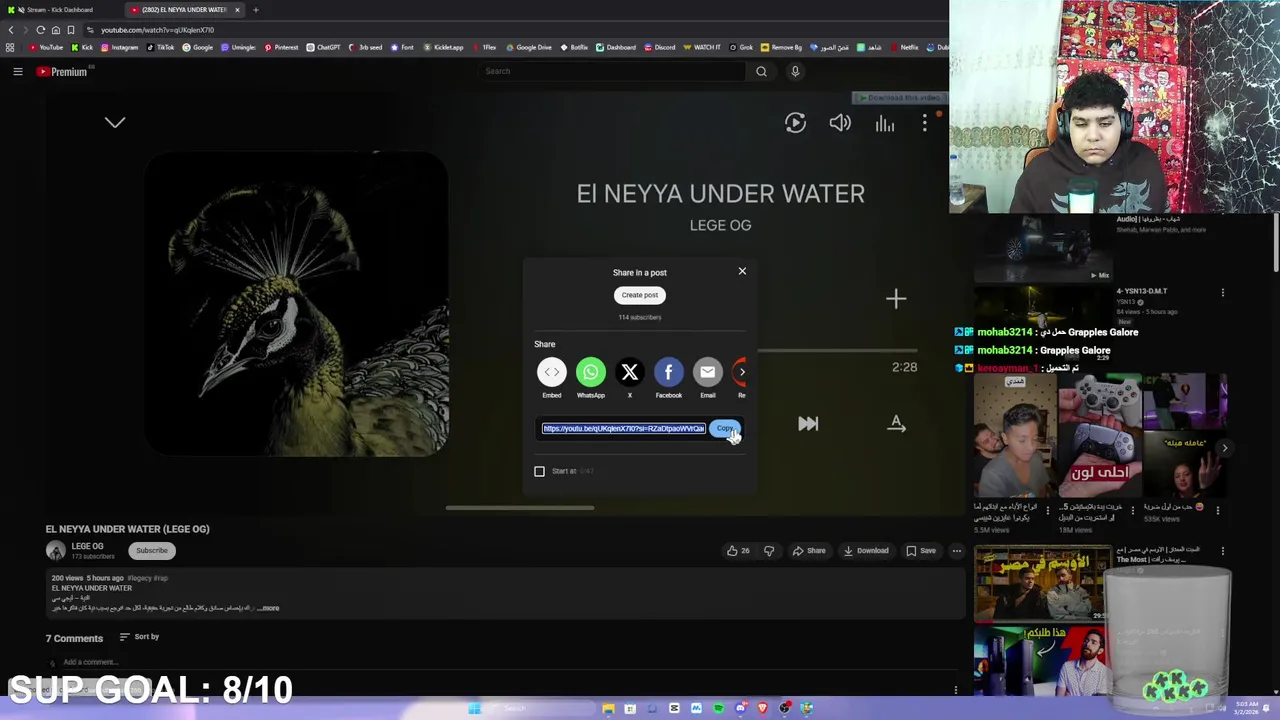Open the YouTube guide hamburger menu
Viewport: 1280px width, 720px height.
(17, 71)
